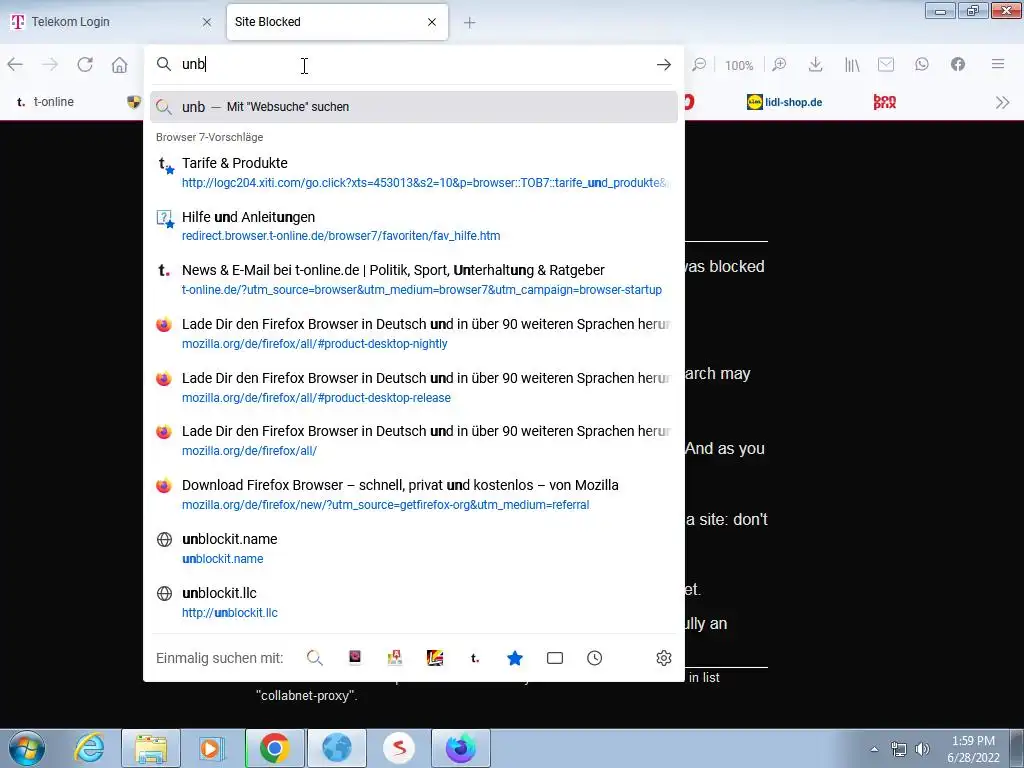This screenshot has height=768, width=1024.
Task: Open the library bookshelf icon
Action: tap(852, 64)
